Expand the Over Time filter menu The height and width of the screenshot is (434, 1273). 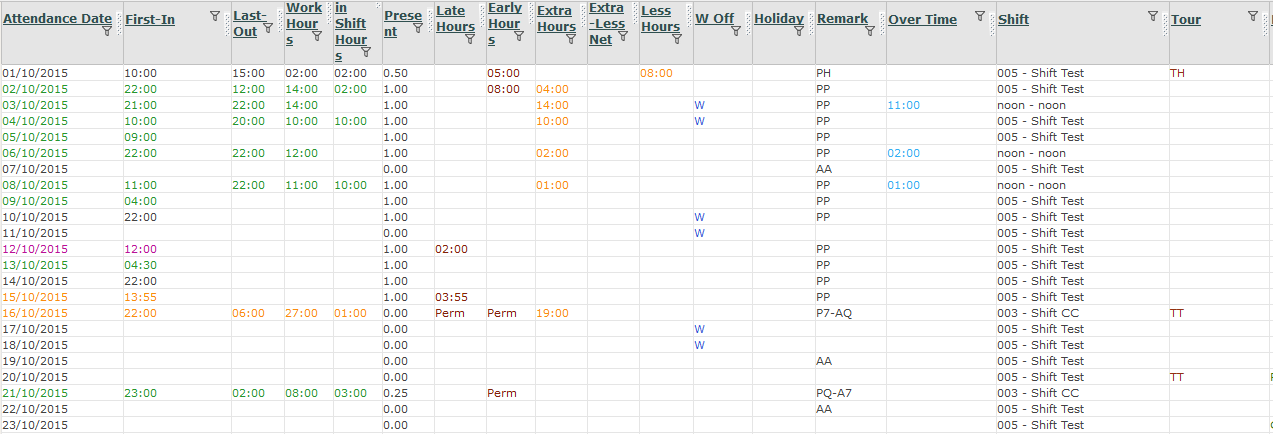point(979,16)
